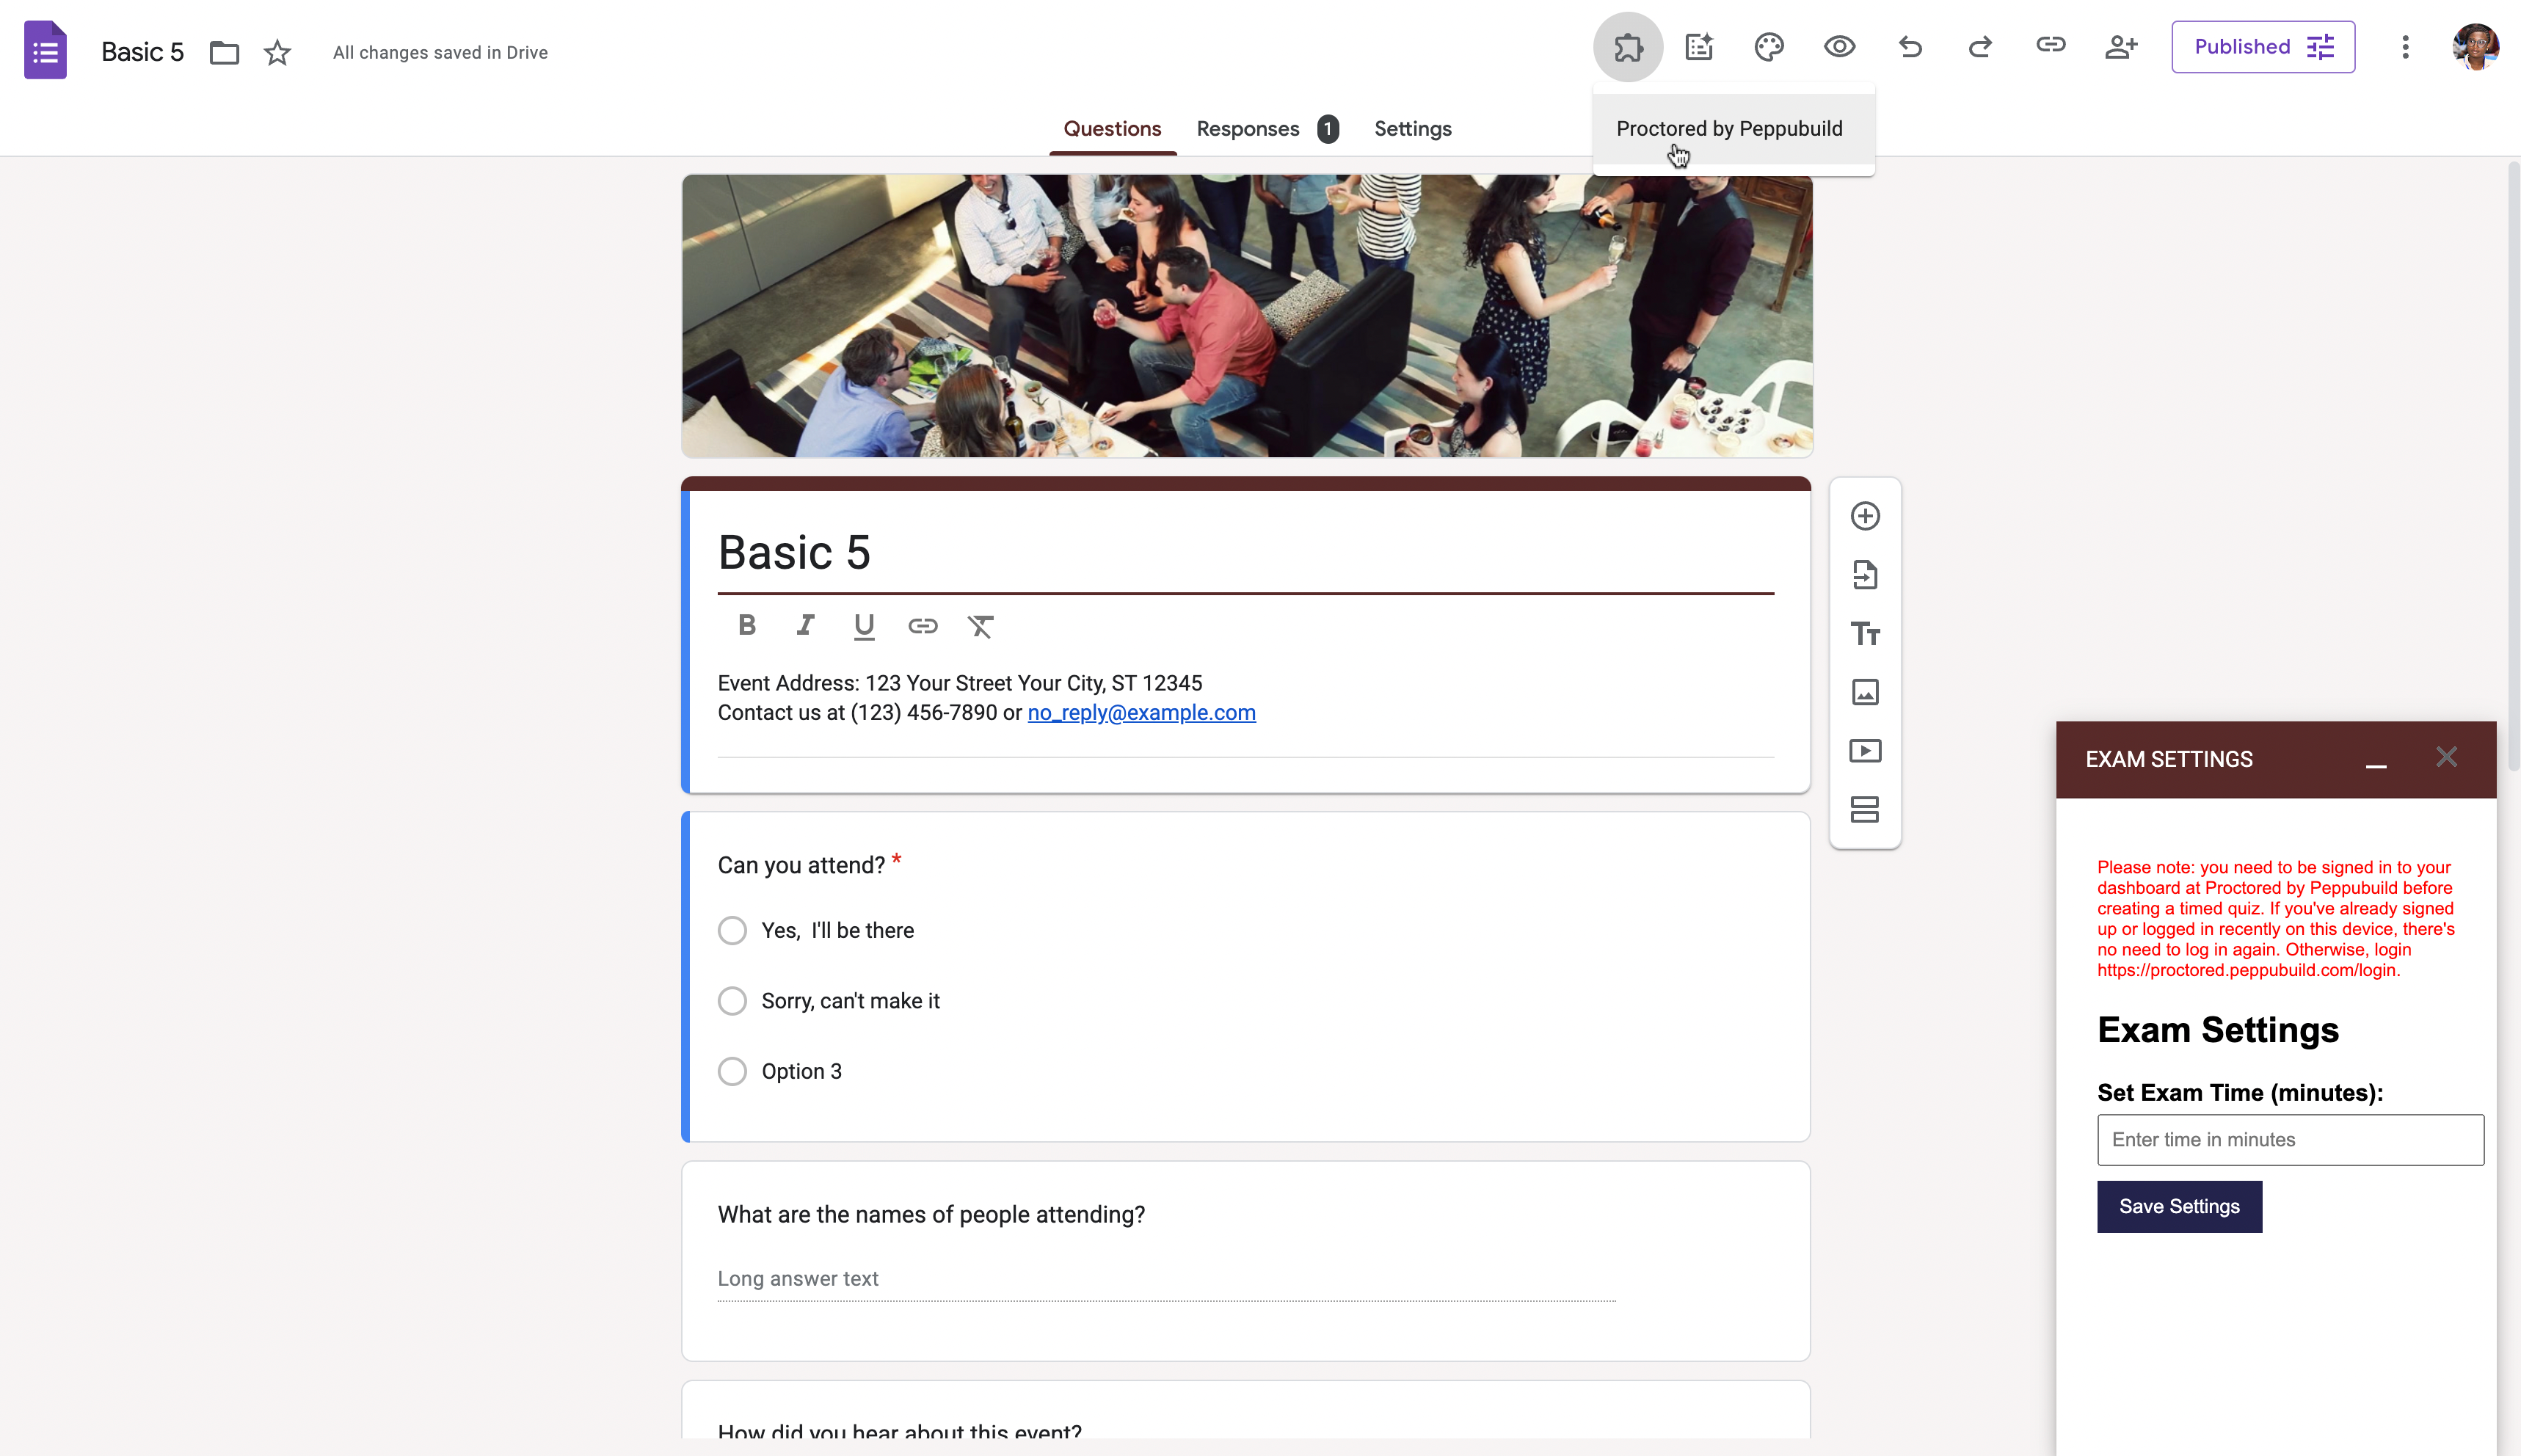Click the add section icon
Screen dimensions: 2521x1456
click(x=1865, y=810)
